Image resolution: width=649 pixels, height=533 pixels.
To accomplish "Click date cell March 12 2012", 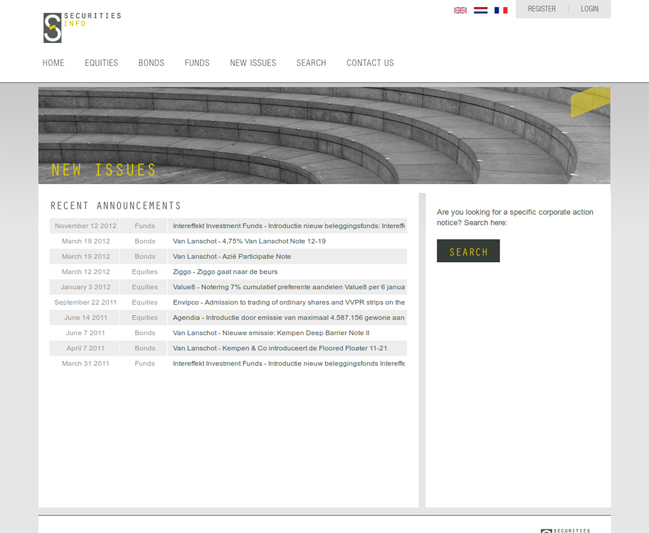I will (x=86, y=272).
